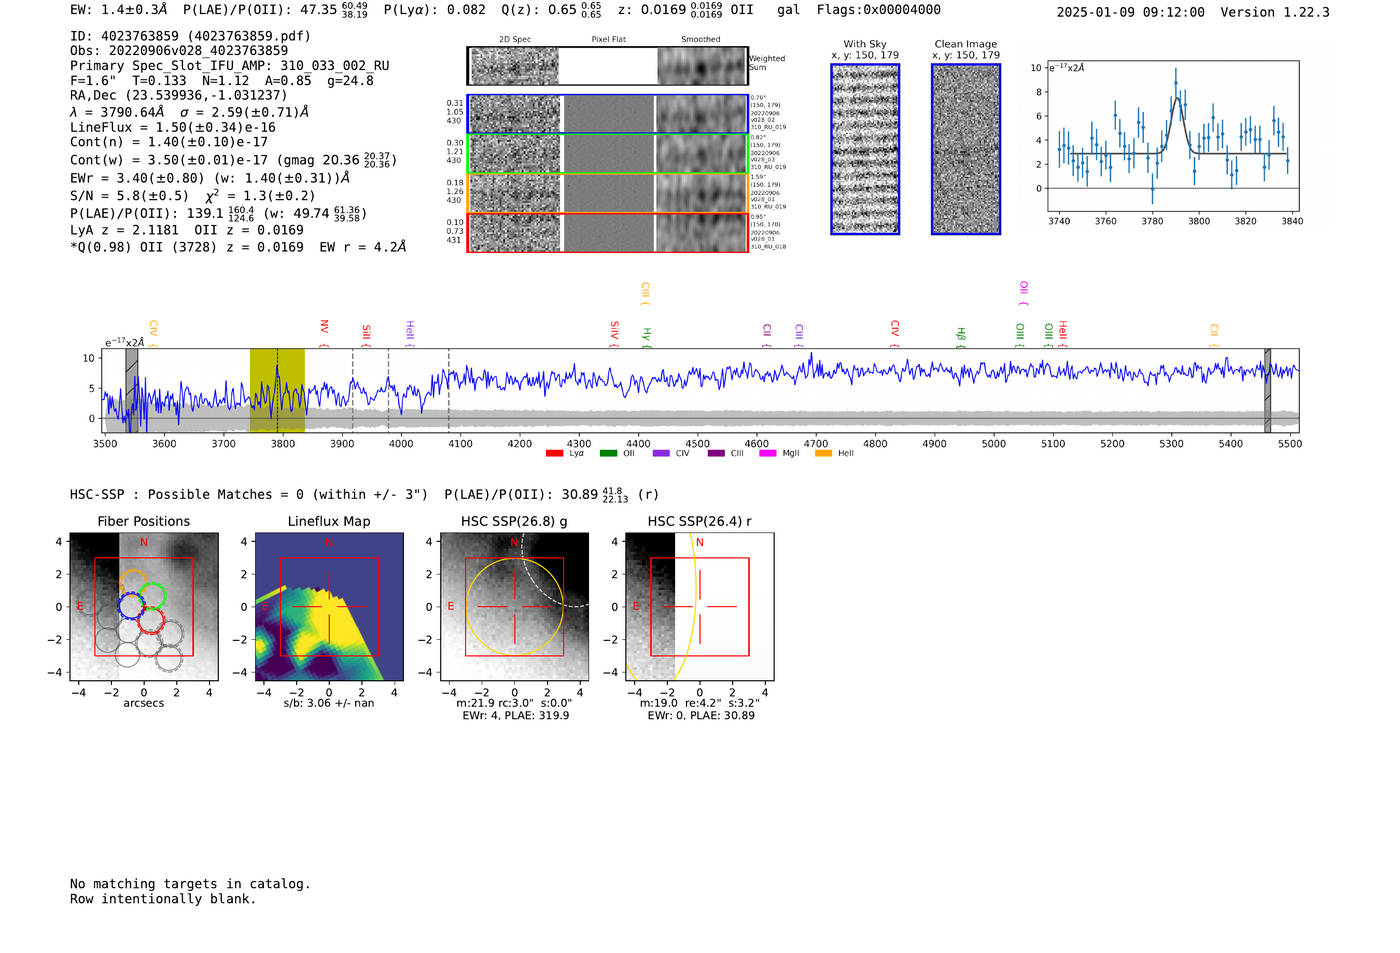
Task: Click the orange fiber circle in Fiber Positions
Action: coord(133,581)
